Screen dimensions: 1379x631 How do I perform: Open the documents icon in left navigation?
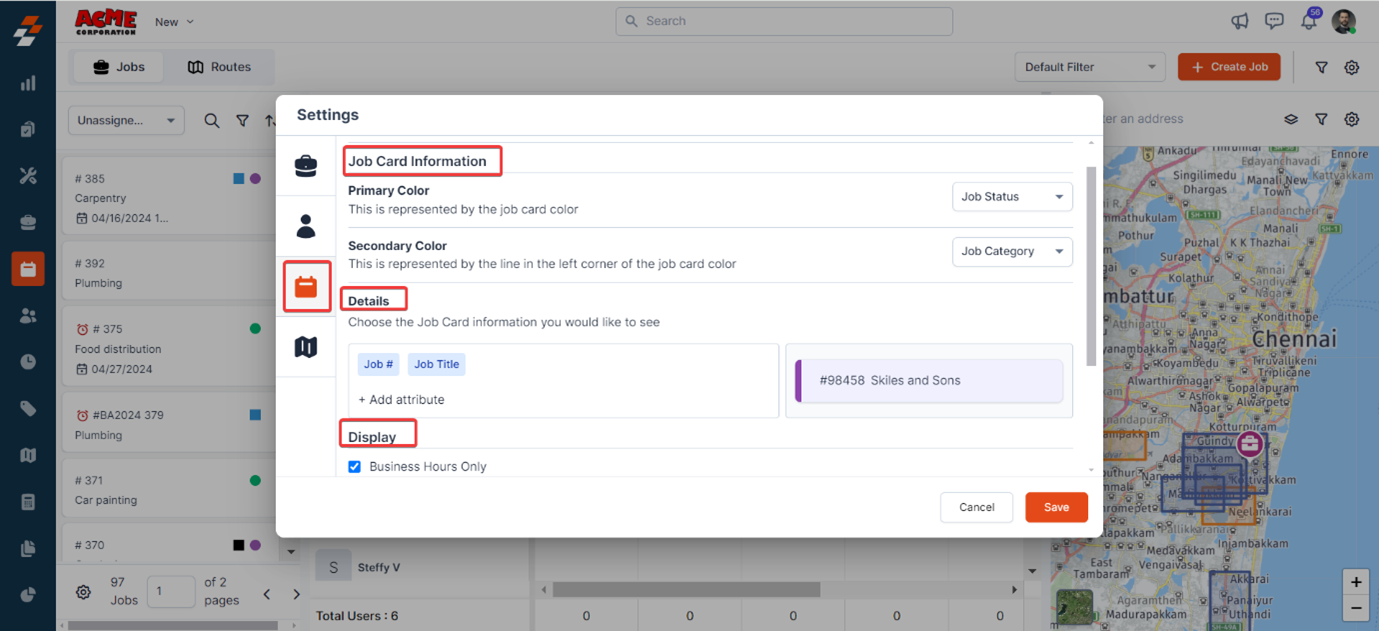pos(28,548)
